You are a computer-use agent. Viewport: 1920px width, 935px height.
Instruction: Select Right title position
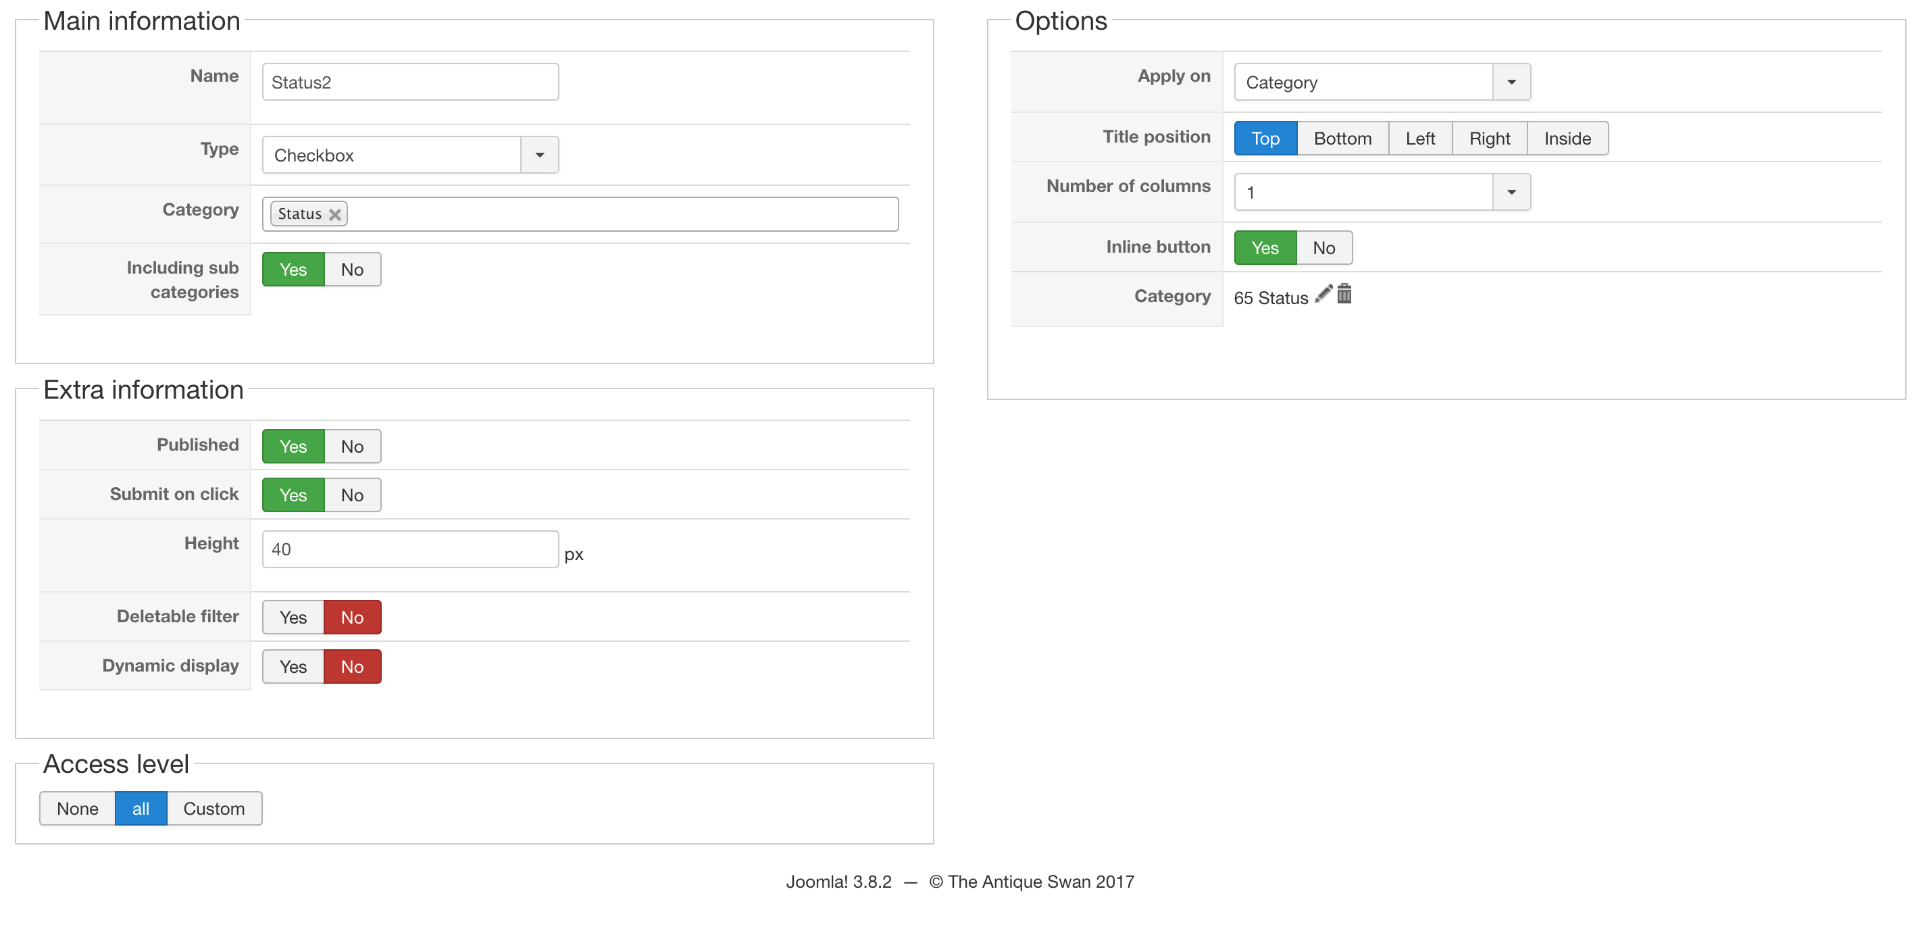(x=1489, y=139)
